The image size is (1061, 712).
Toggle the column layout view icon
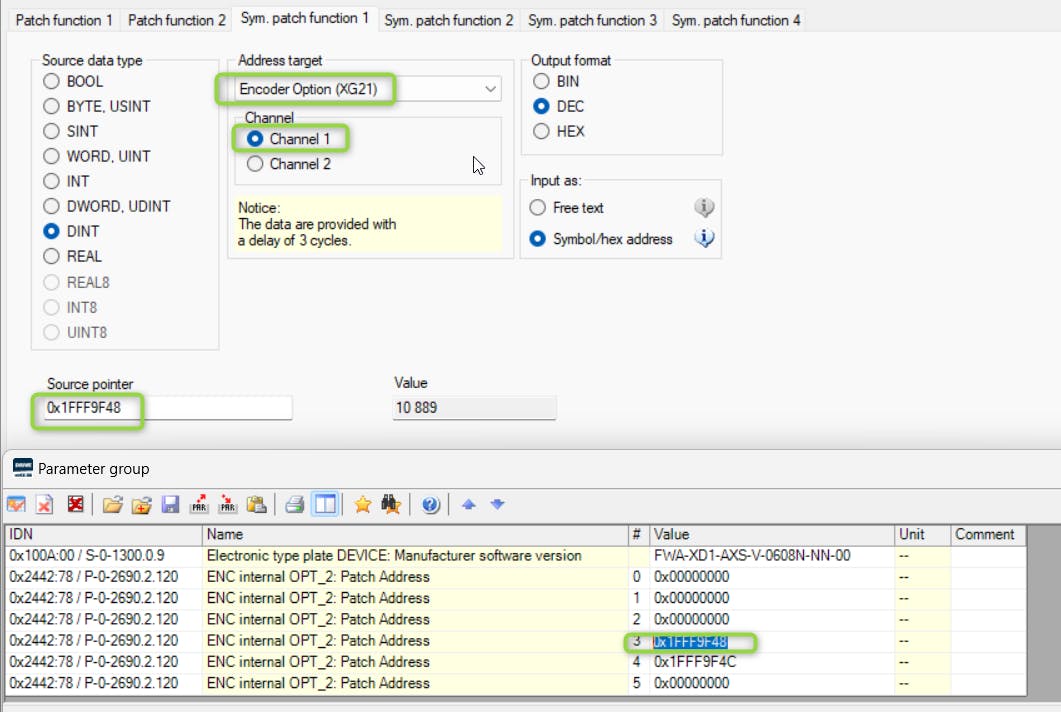pyautogui.click(x=324, y=504)
